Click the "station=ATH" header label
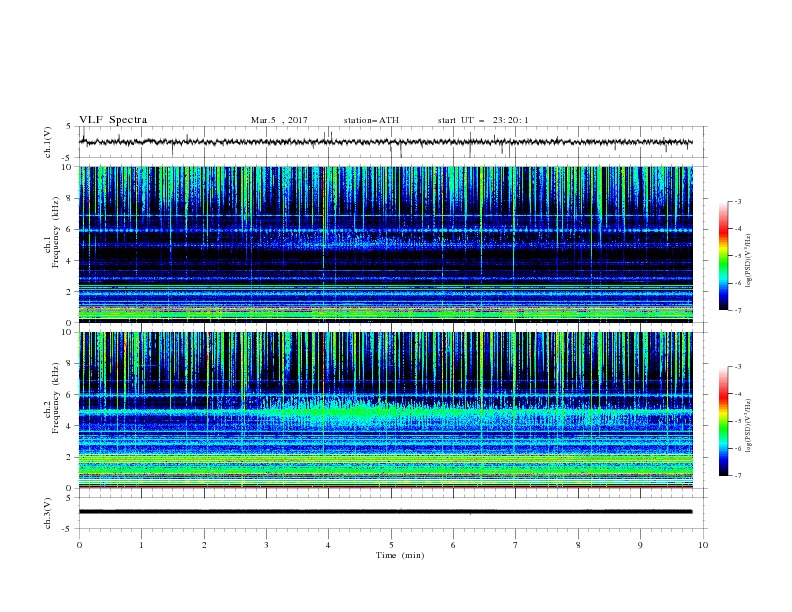The width and height of the screenshot is (792, 612). pyautogui.click(x=371, y=120)
